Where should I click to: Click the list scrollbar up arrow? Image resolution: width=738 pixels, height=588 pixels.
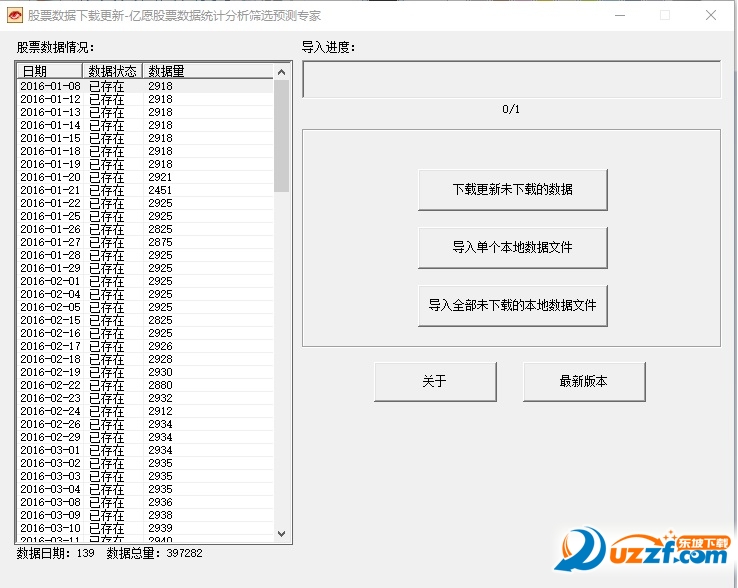[x=281, y=72]
